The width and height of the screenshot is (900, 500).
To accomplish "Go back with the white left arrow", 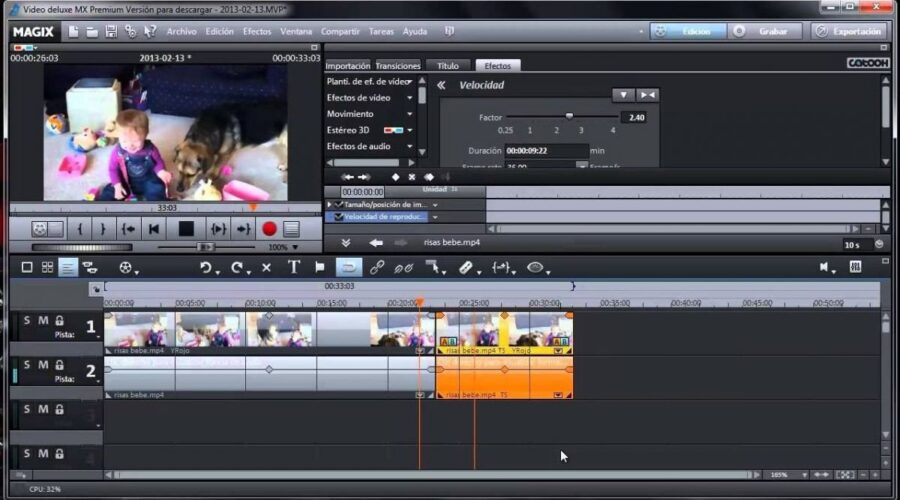I will 376,243.
